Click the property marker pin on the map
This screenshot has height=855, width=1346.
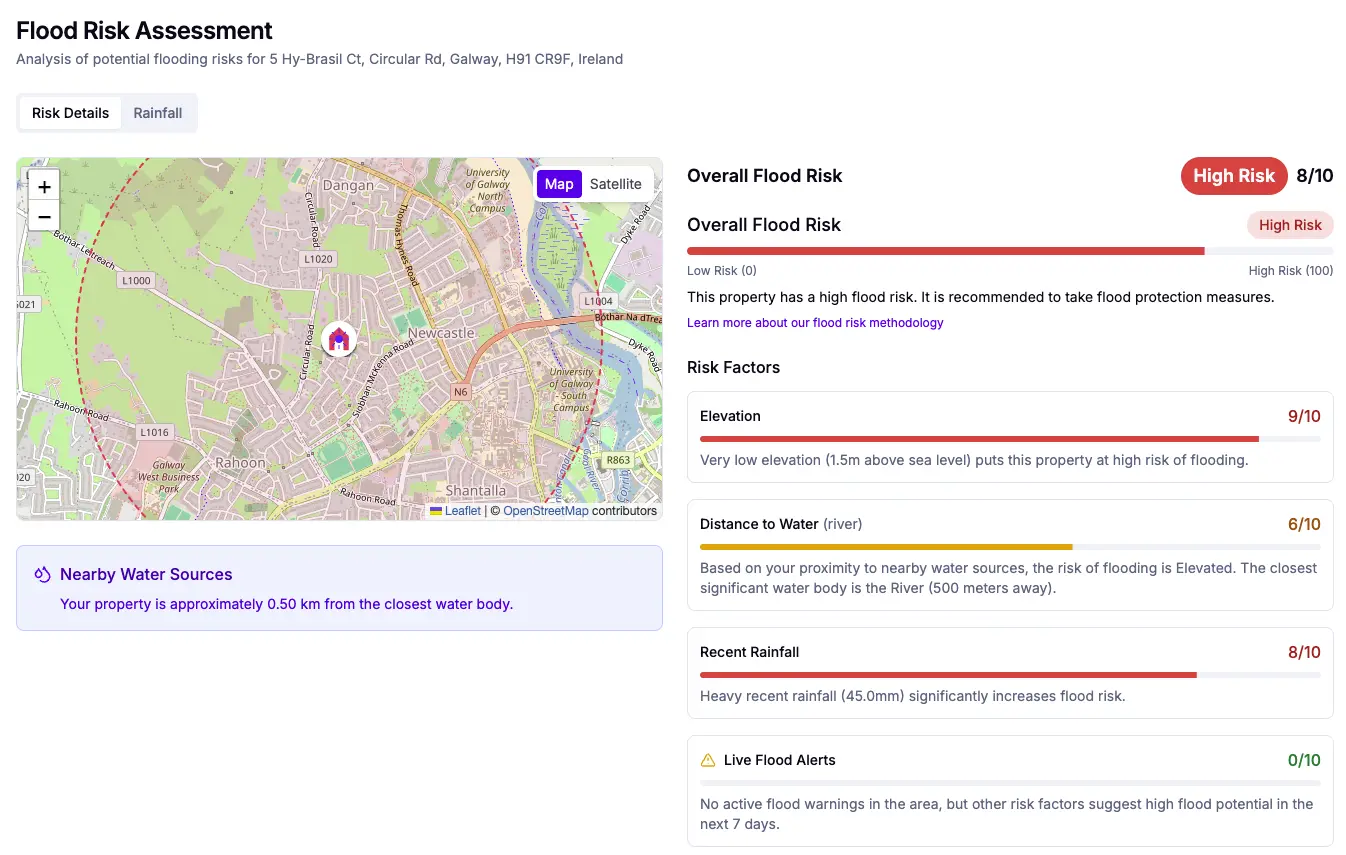[339, 338]
